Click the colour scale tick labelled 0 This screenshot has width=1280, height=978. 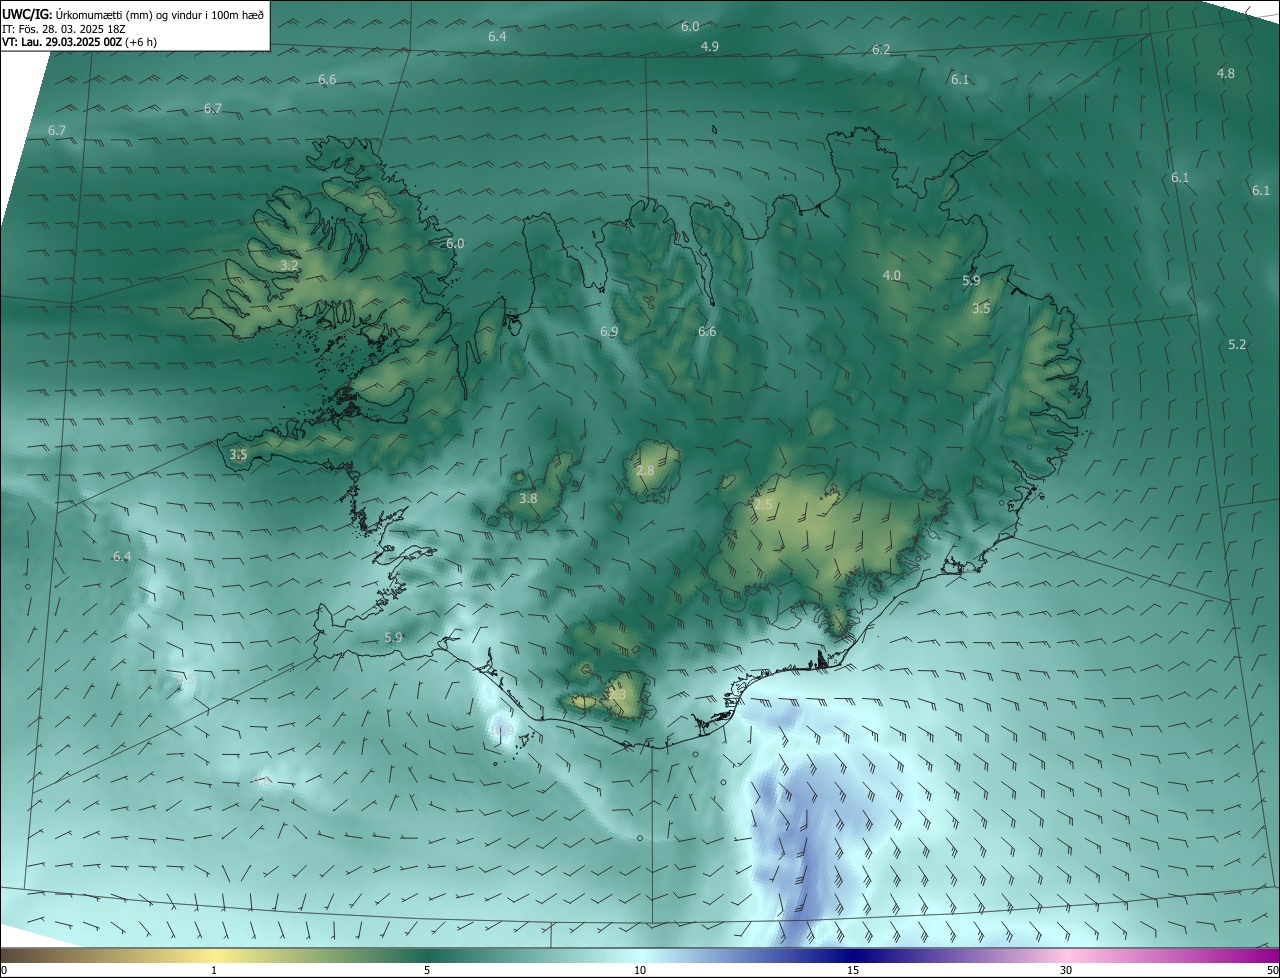[x=4, y=970]
